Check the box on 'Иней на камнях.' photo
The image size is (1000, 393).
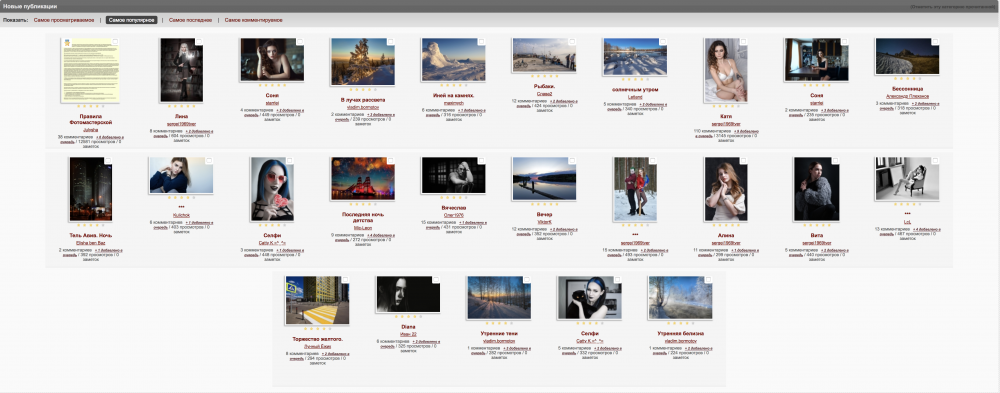(482, 41)
